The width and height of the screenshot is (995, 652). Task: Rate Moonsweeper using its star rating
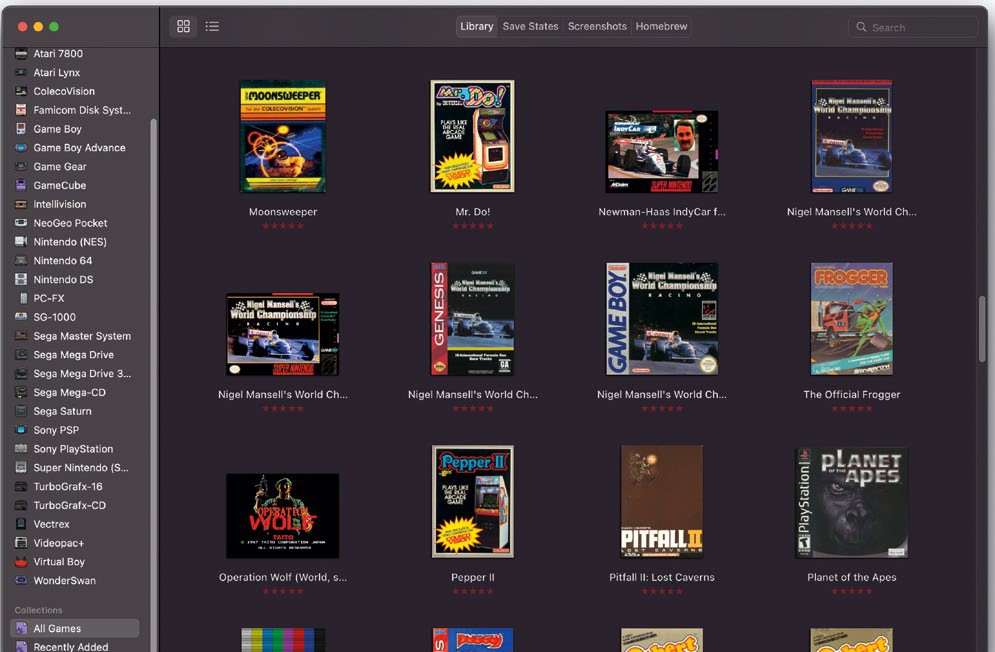coord(282,226)
